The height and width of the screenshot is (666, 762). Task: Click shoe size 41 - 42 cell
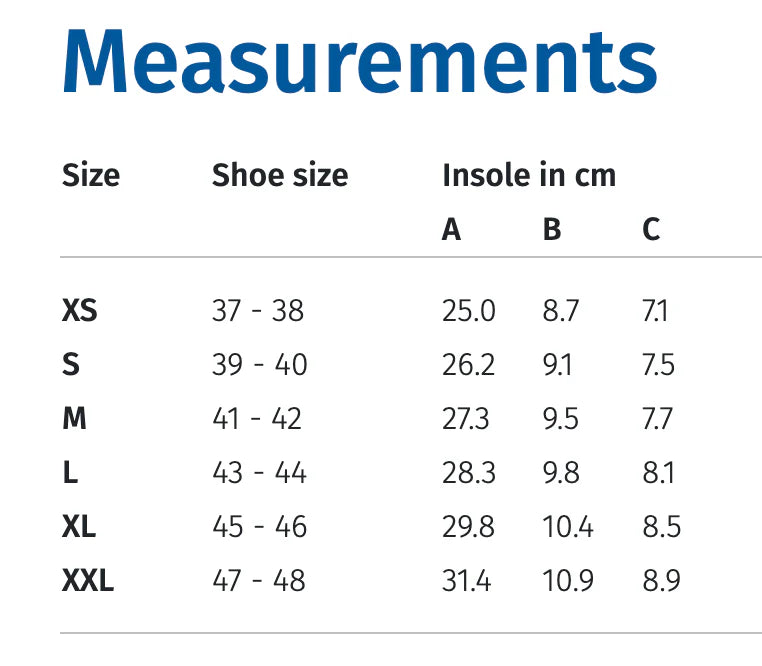257,419
